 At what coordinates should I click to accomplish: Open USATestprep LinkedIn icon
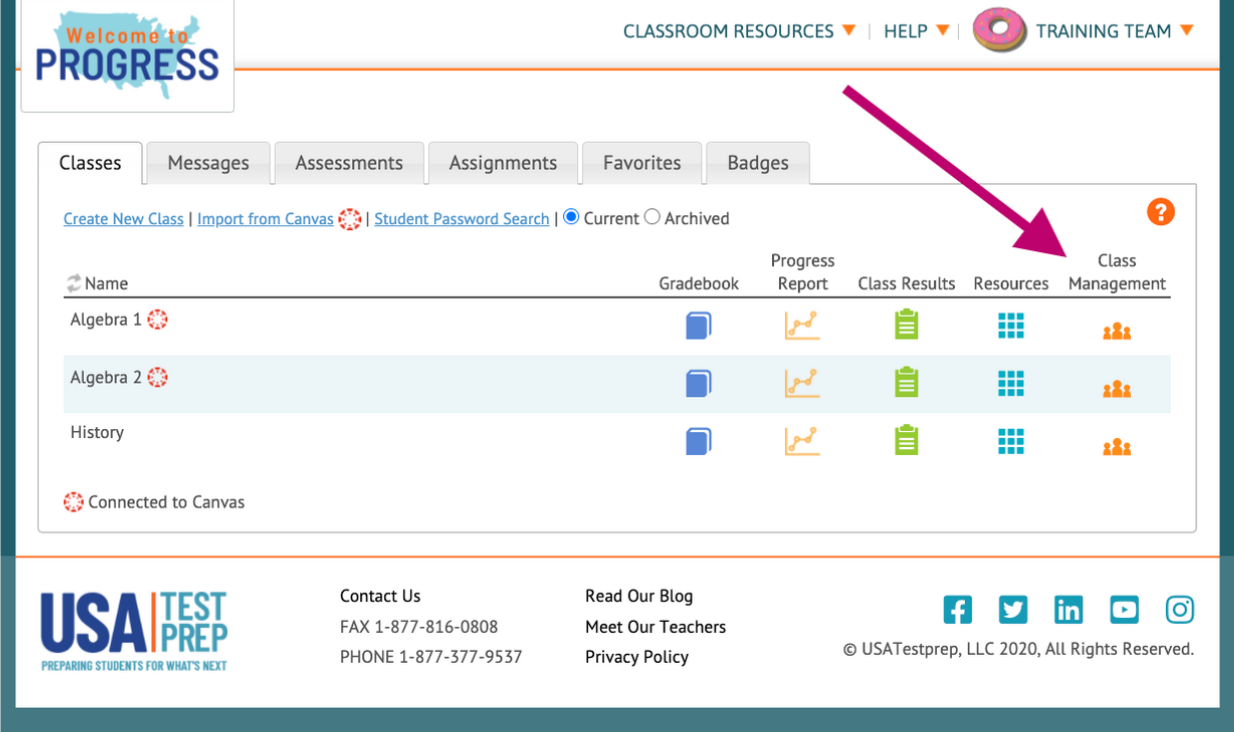[x=1068, y=609]
